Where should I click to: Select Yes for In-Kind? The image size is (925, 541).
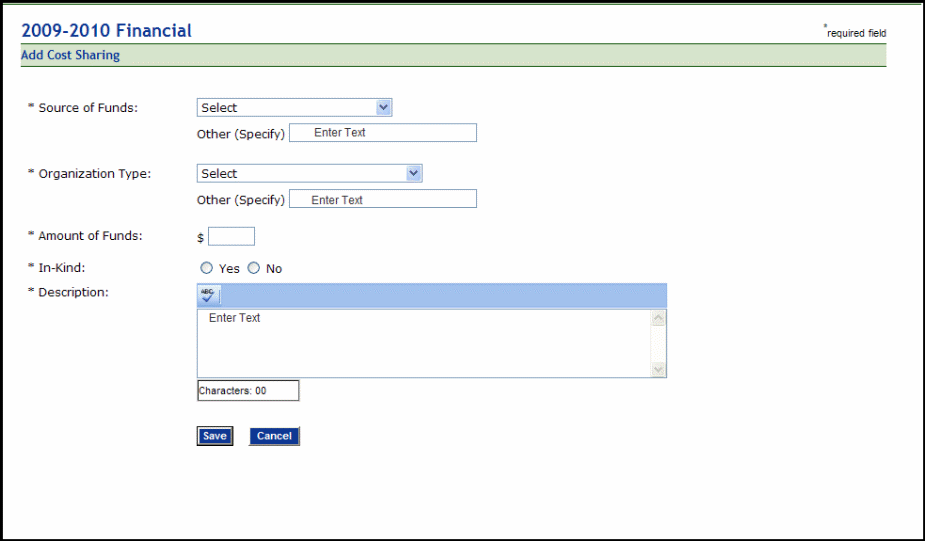pos(207,268)
